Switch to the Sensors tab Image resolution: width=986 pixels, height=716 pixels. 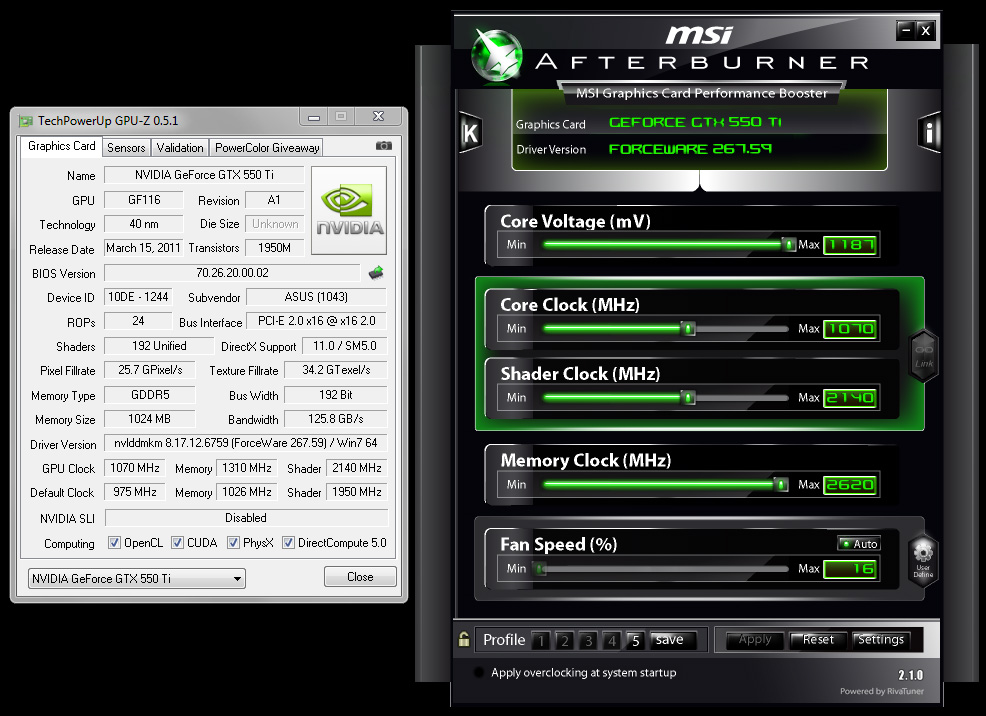point(126,148)
